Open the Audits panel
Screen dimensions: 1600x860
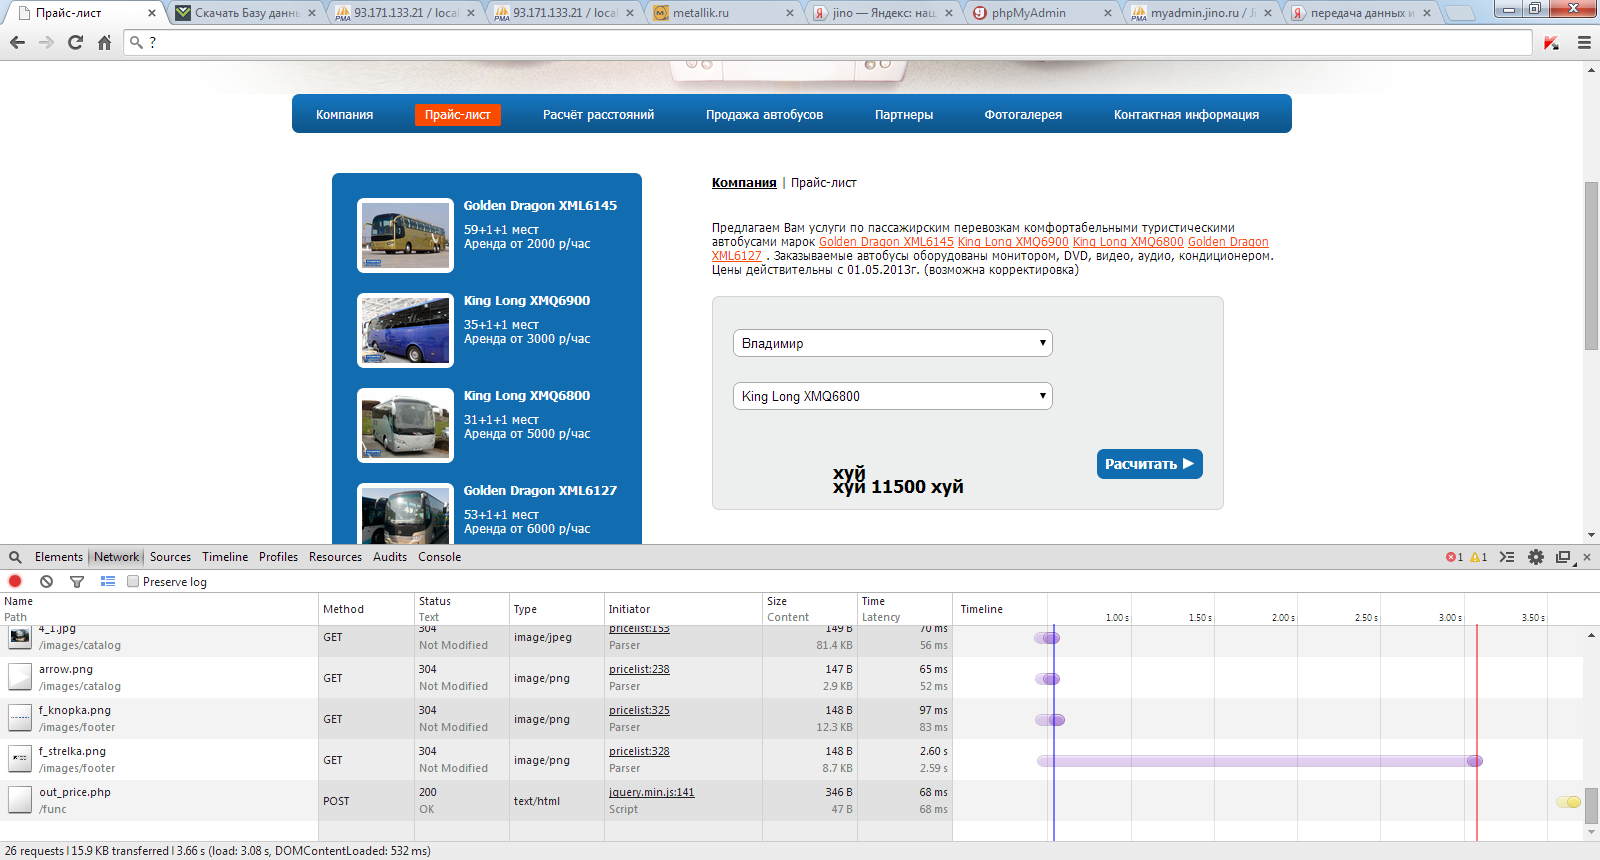coord(390,557)
